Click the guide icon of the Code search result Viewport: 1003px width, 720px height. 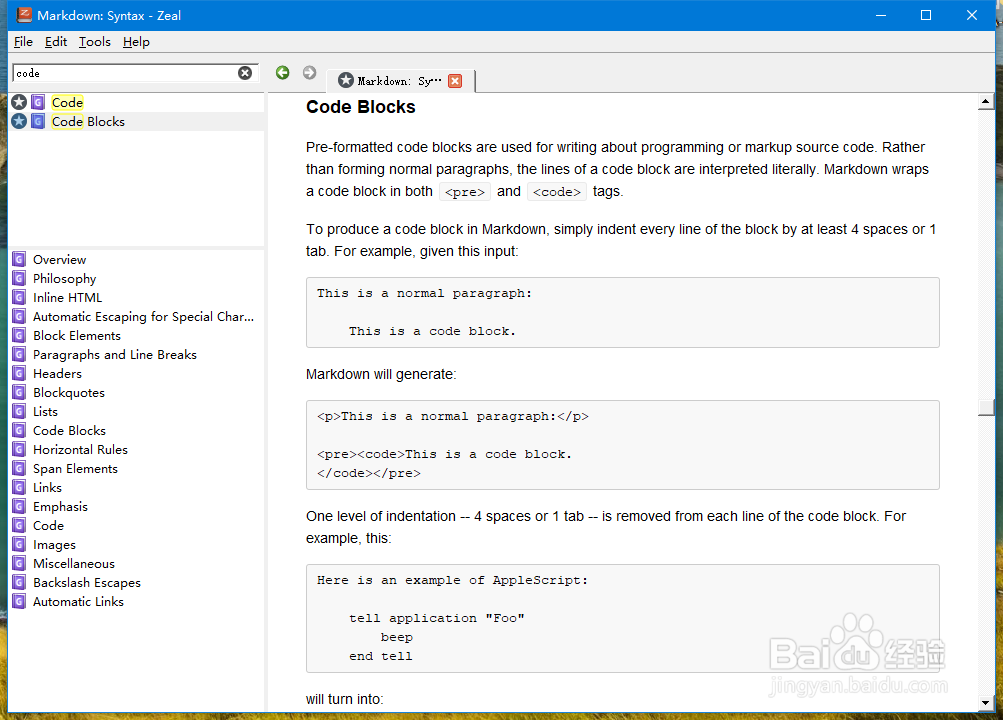coord(38,102)
